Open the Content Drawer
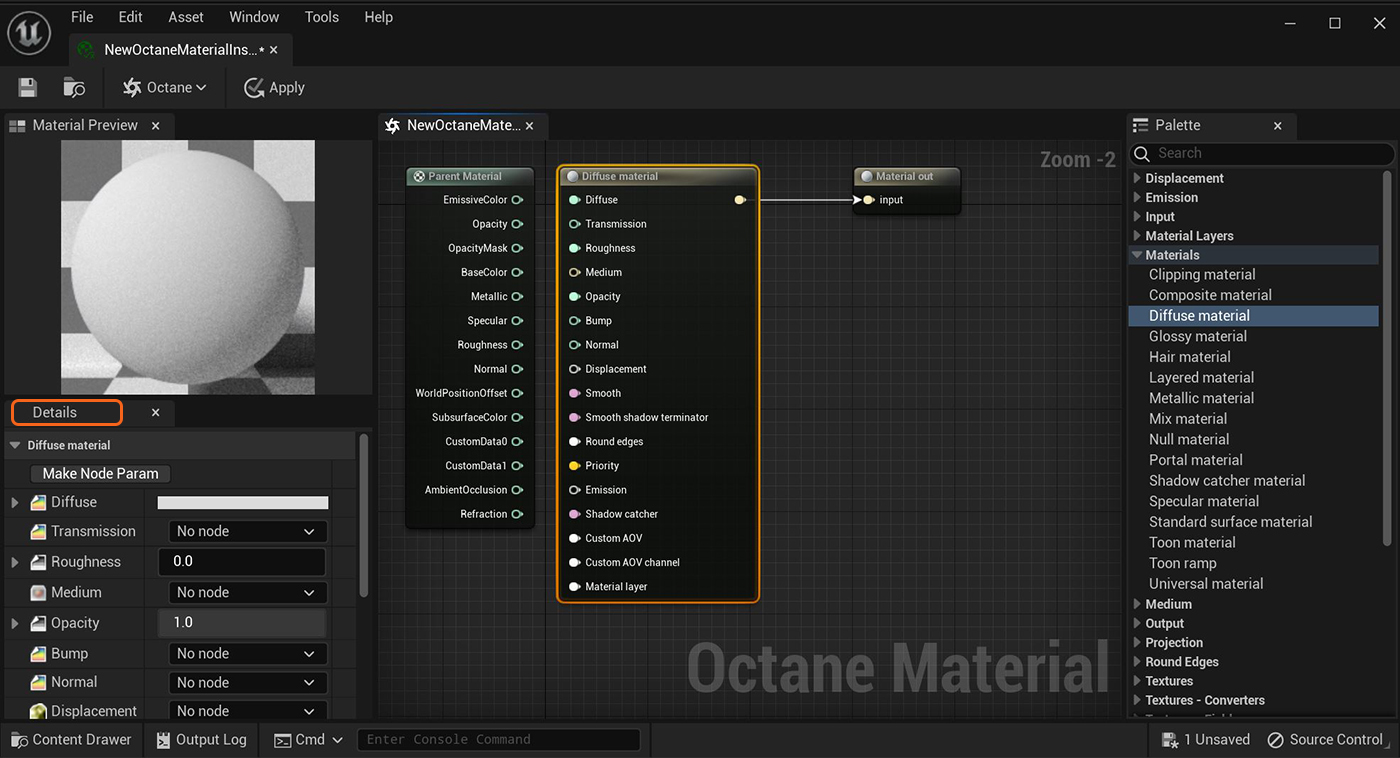The height and width of the screenshot is (758, 1400). pos(70,740)
